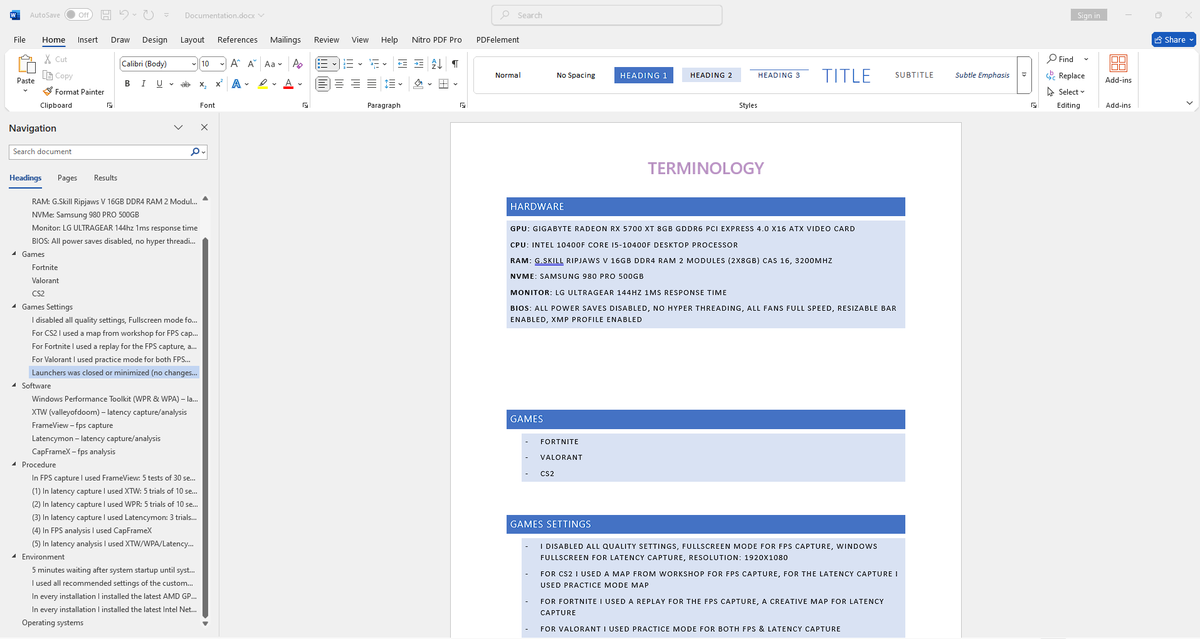
Task: Align text to the right
Action: tap(356, 84)
